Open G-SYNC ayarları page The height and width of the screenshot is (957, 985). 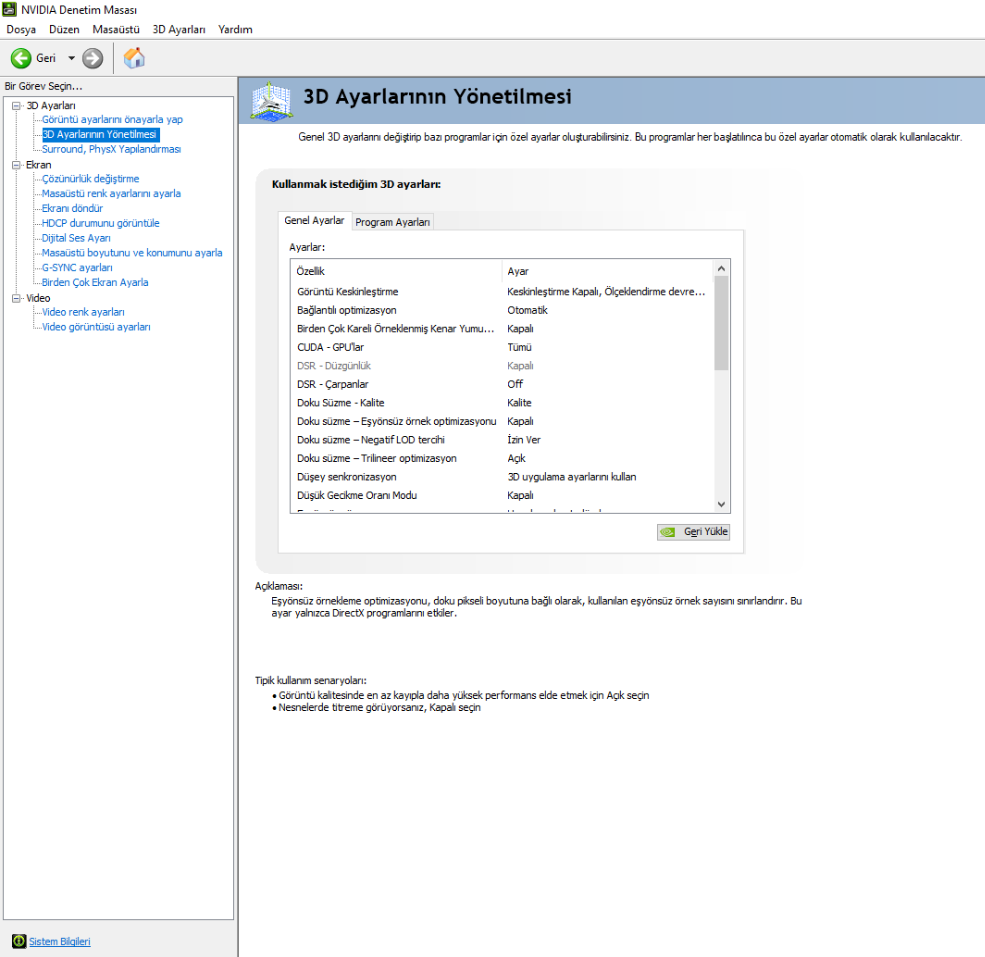(x=77, y=268)
